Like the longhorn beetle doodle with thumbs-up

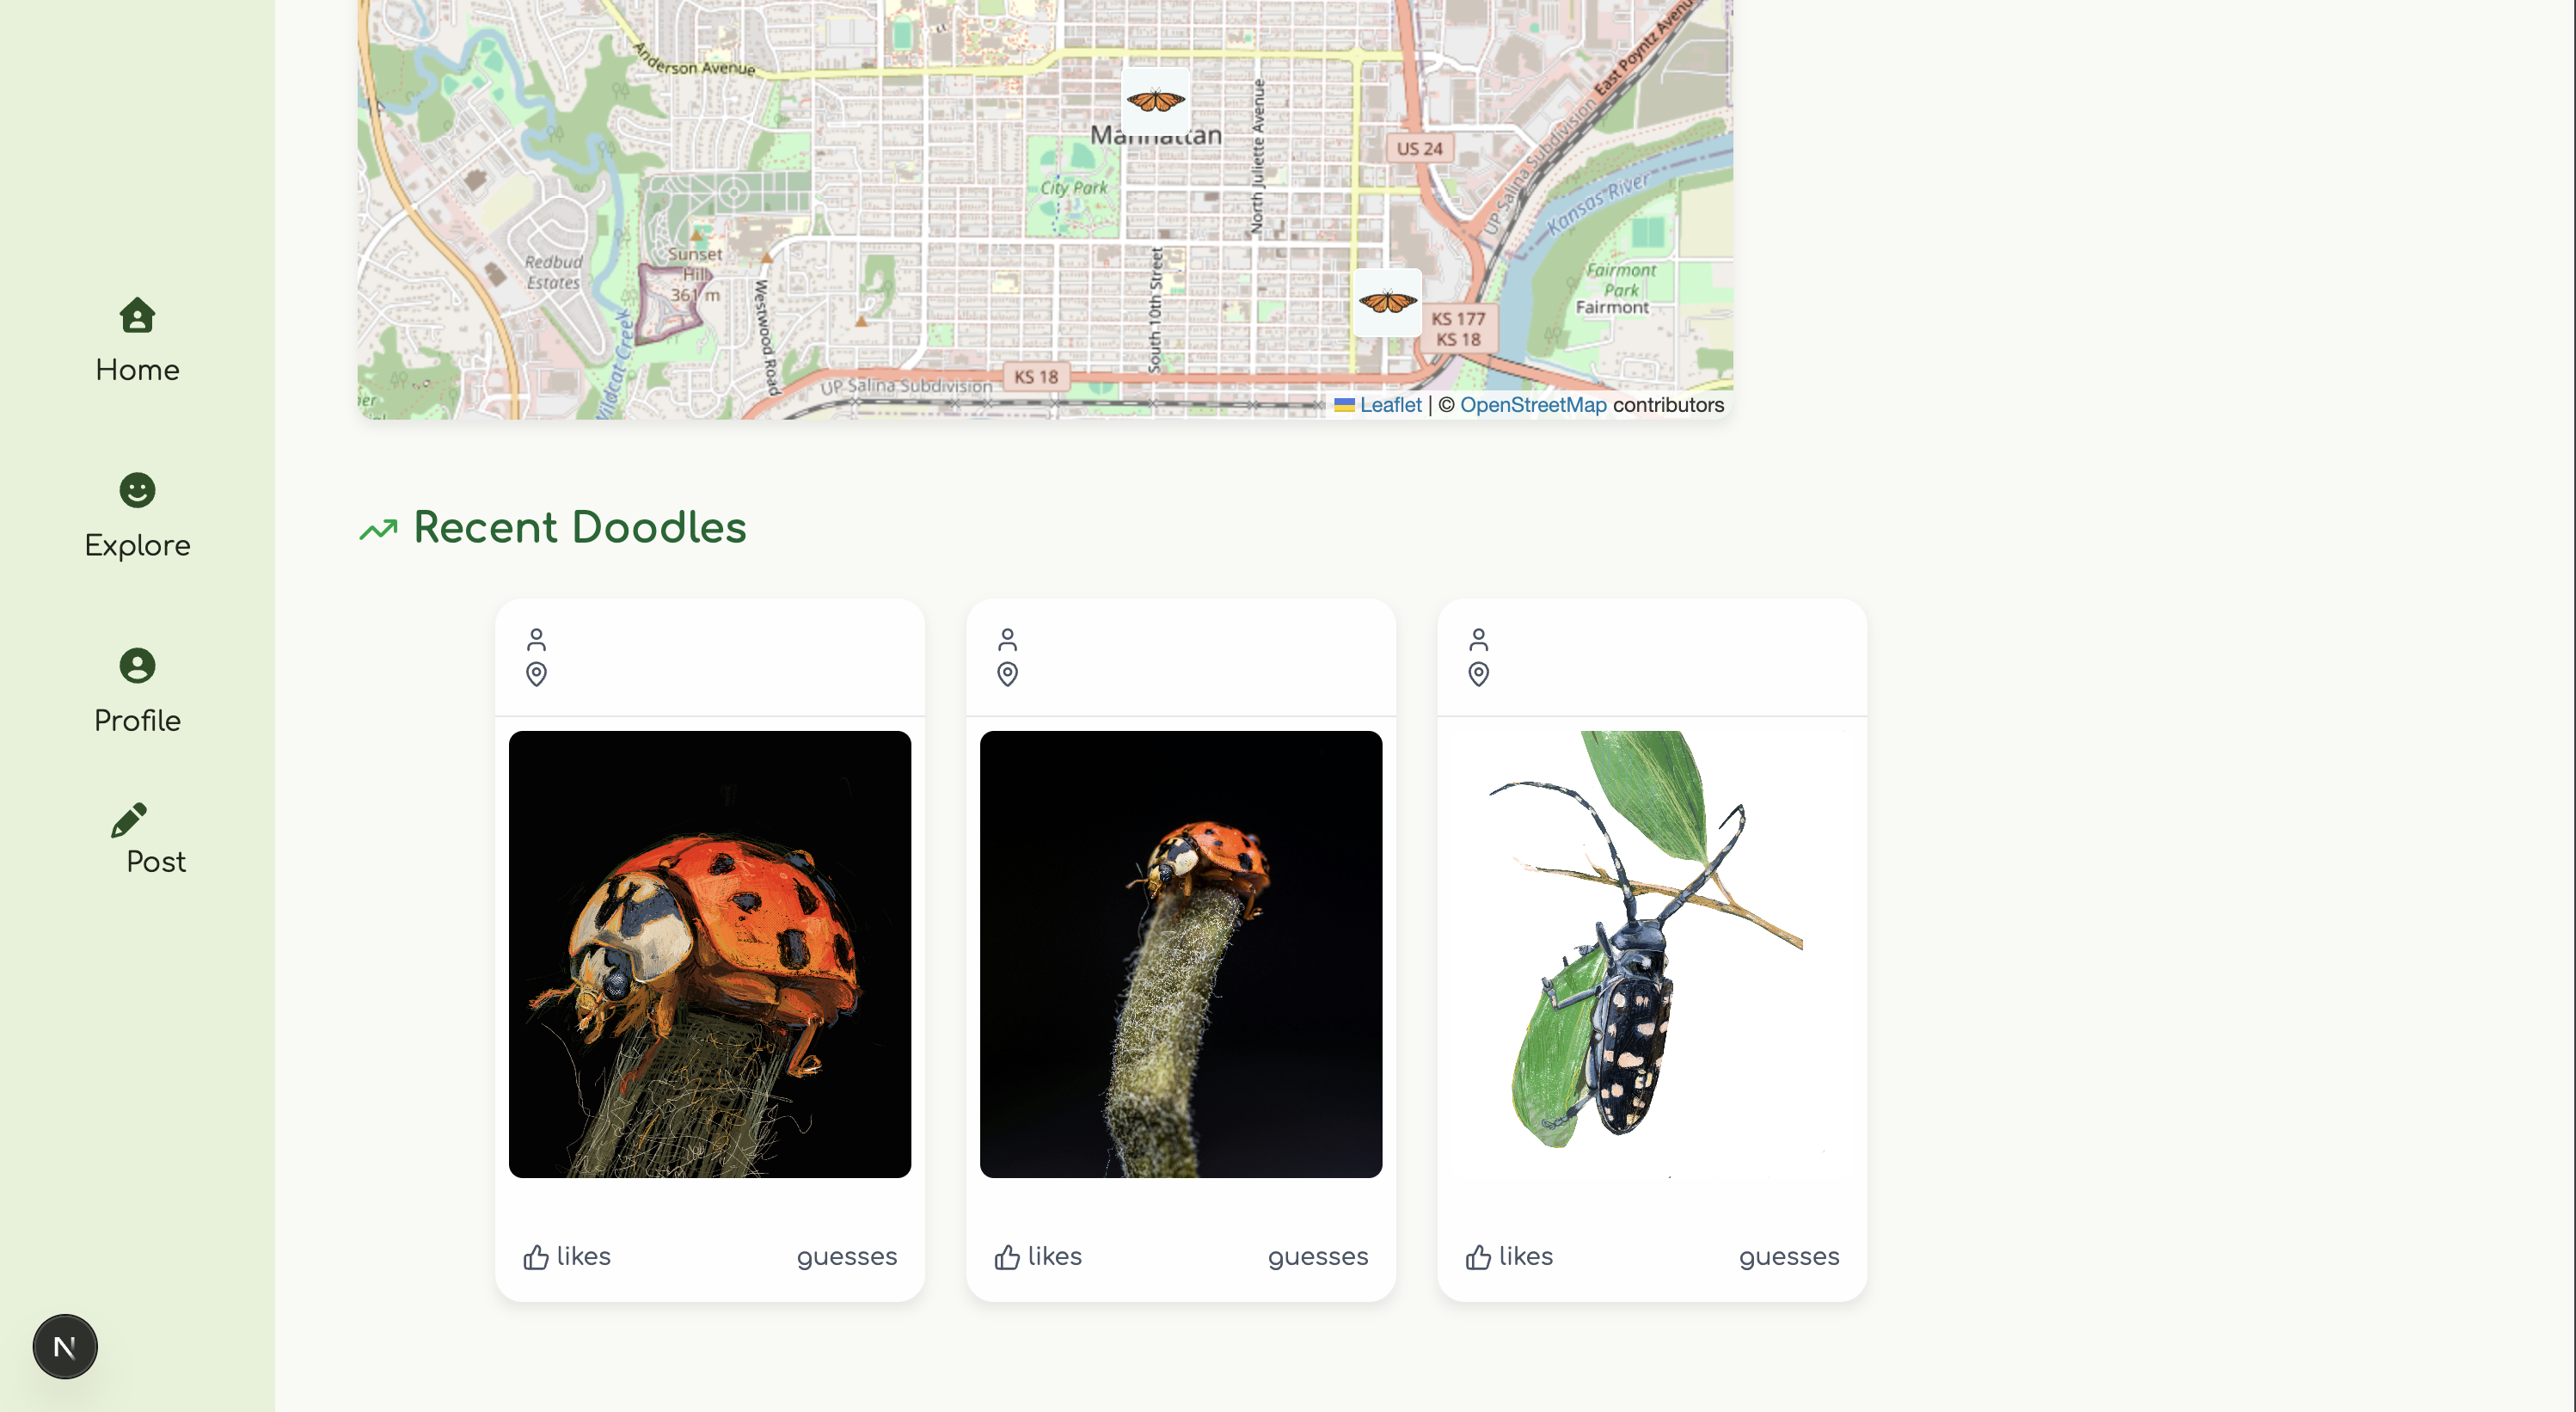(1478, 1257)
